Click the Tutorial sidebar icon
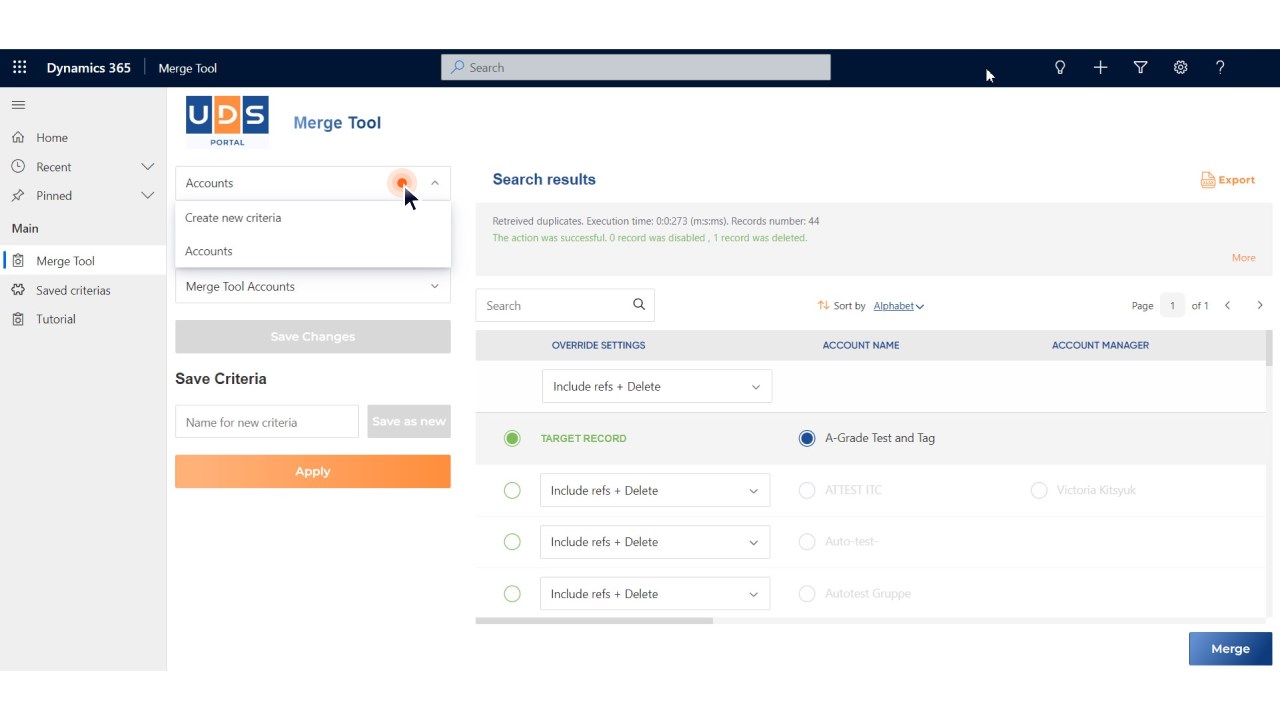The image size is (1280, 720). pyautogui.click(x=18, y=319)
